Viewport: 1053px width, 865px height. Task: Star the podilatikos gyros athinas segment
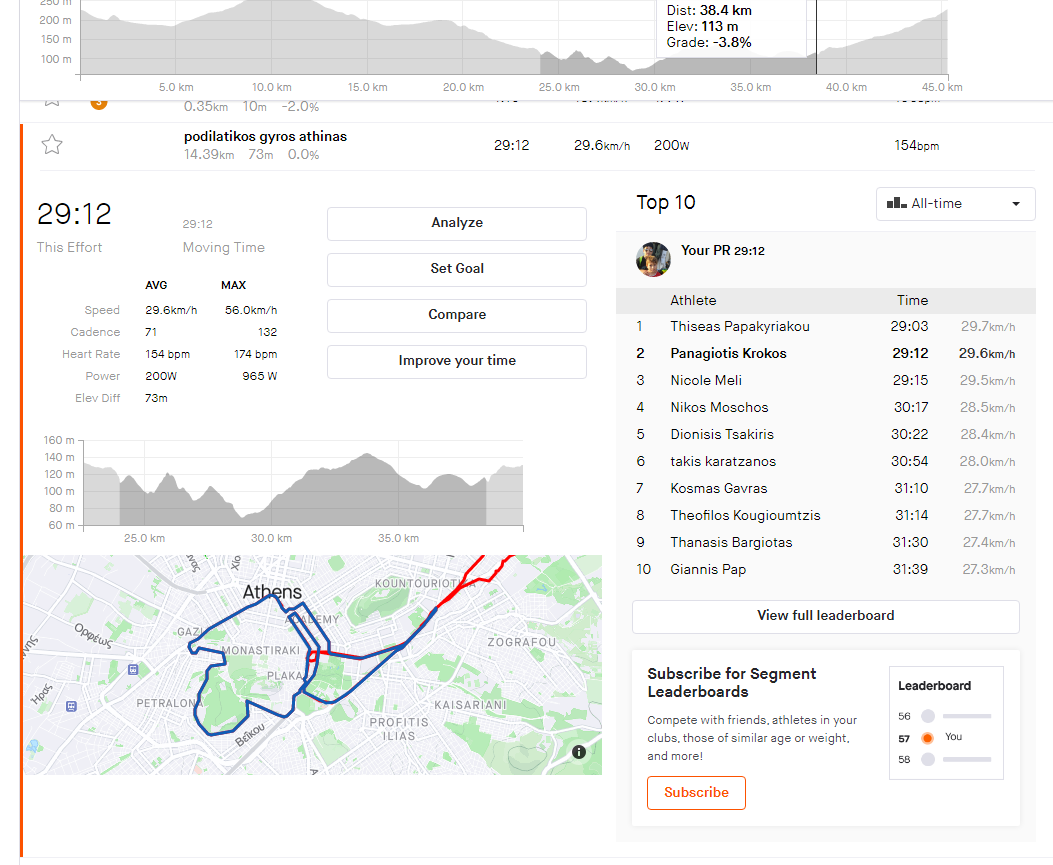click(x=52, y=146)
